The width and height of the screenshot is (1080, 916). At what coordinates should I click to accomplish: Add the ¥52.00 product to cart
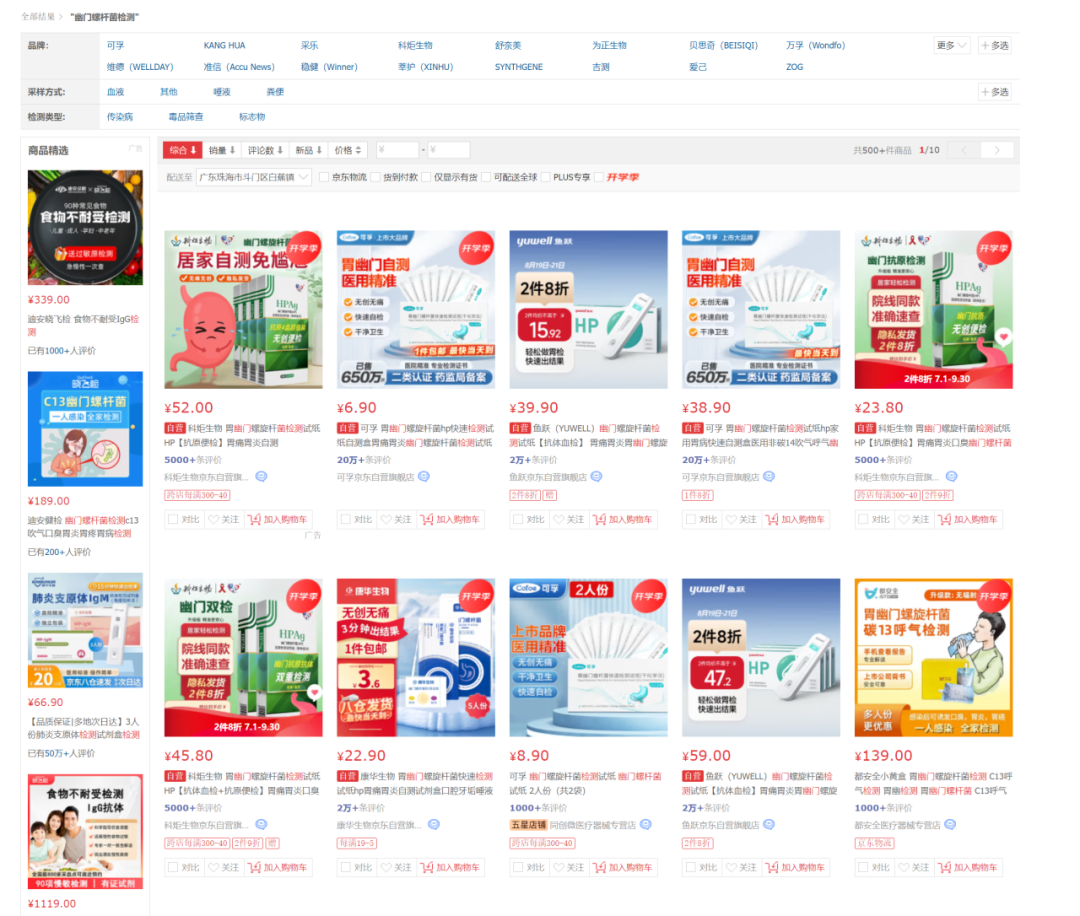click(279, 520)
